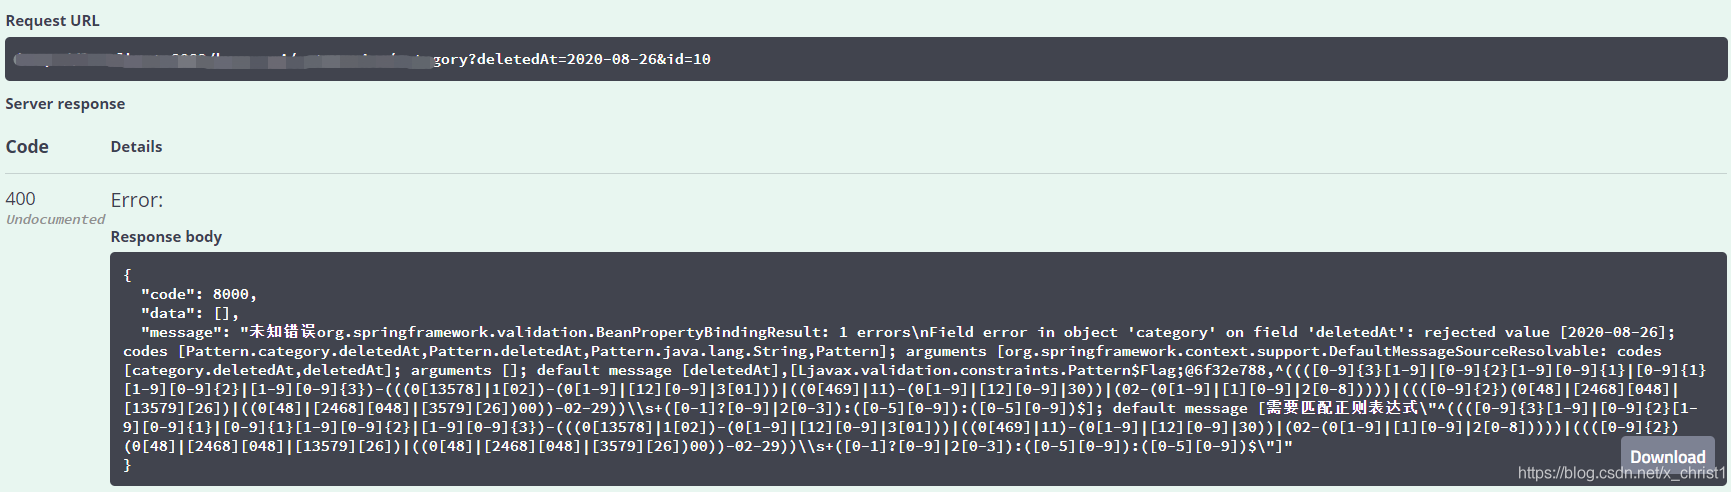
Task: Click the opening brace of JSON response
Action: click(127, 275)
